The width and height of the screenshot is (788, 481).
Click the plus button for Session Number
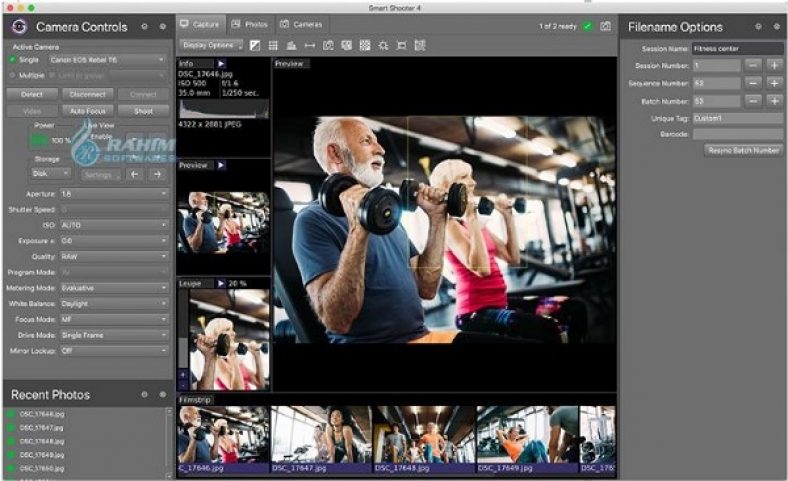773,65
